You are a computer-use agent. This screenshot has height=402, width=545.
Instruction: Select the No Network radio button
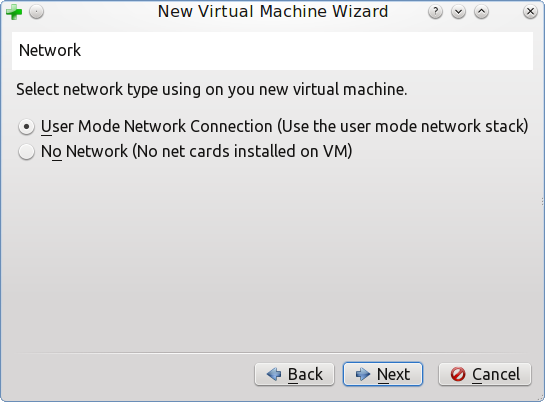(x=26, y=152)
